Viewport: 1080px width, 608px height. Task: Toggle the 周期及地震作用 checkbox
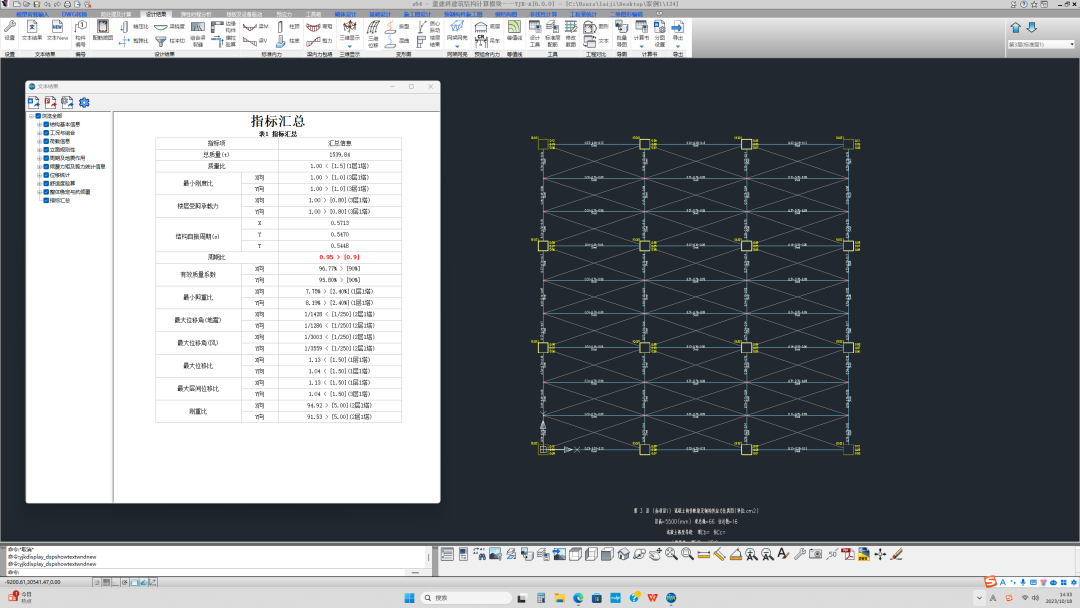(46, 158)
